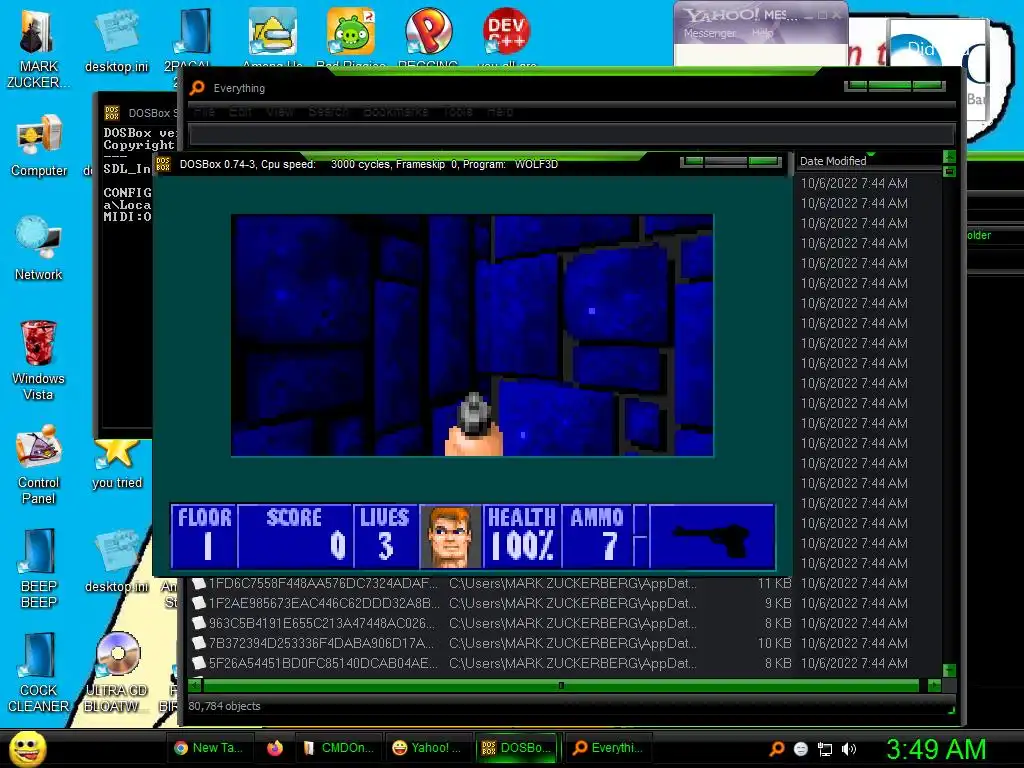Select the BEEP BEEP shortcut icon

coord(39,569)
